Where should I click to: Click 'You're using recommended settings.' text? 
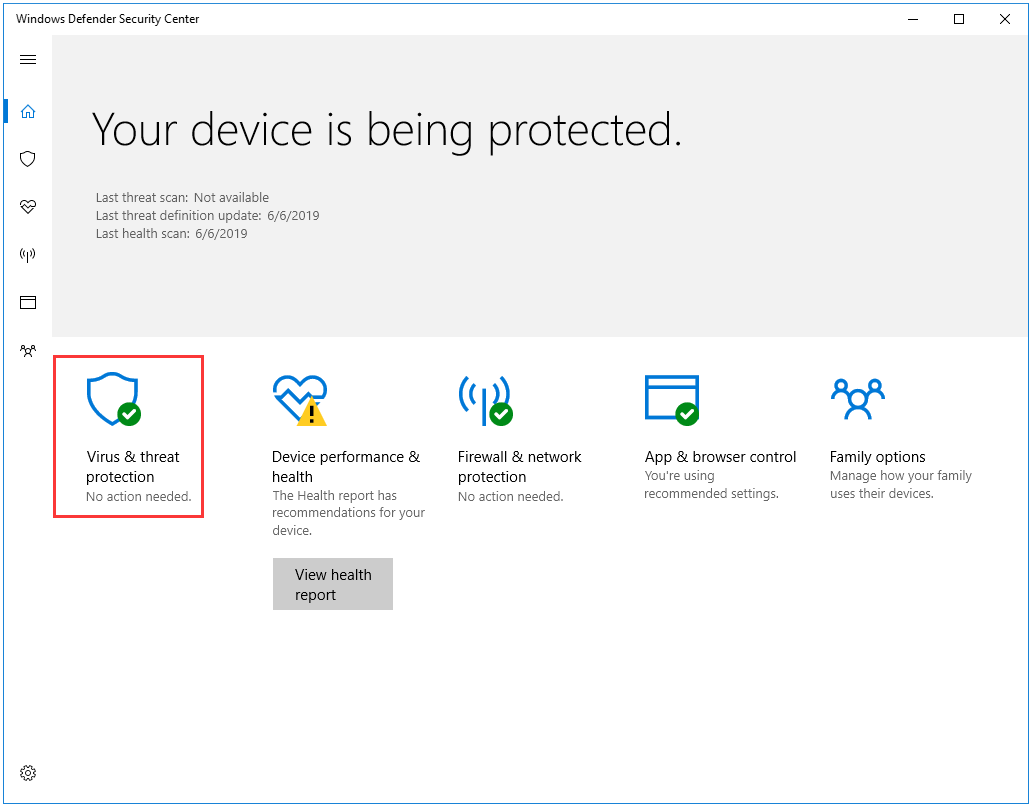click(711, 484)
